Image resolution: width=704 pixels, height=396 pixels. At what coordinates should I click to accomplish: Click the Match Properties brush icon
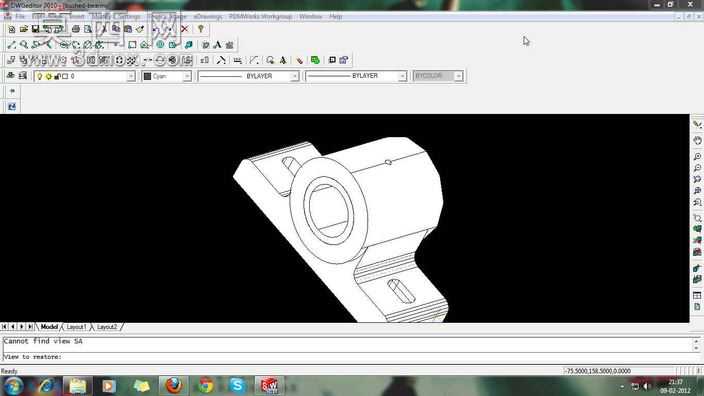point(140,29)
